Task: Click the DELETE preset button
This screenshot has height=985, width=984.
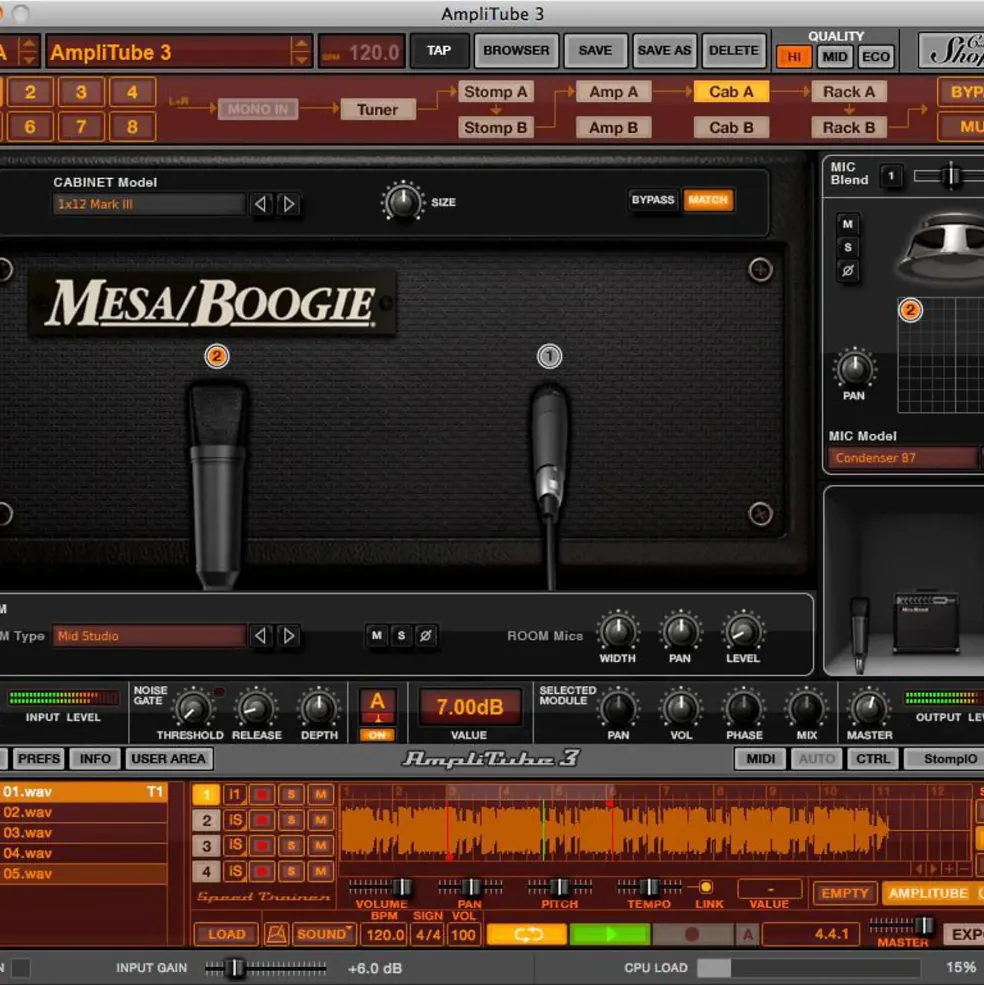Action: point(733,50)
